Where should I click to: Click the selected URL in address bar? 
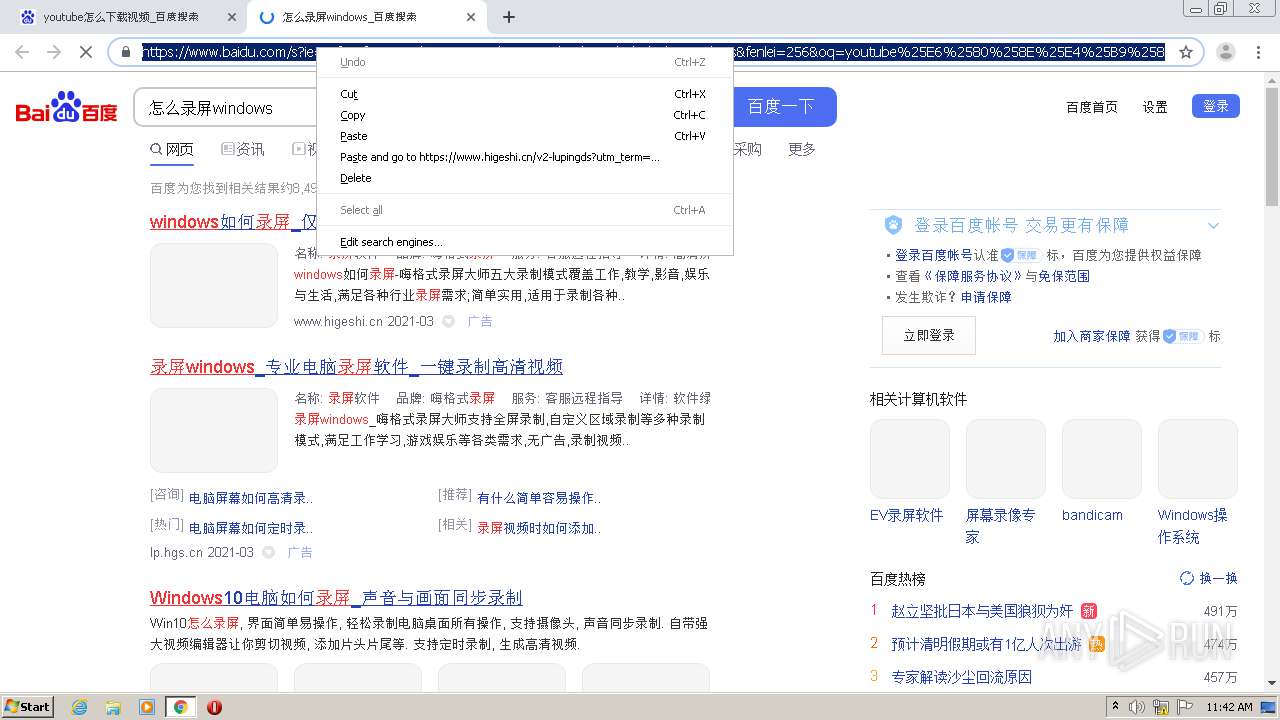coord(653,52)
